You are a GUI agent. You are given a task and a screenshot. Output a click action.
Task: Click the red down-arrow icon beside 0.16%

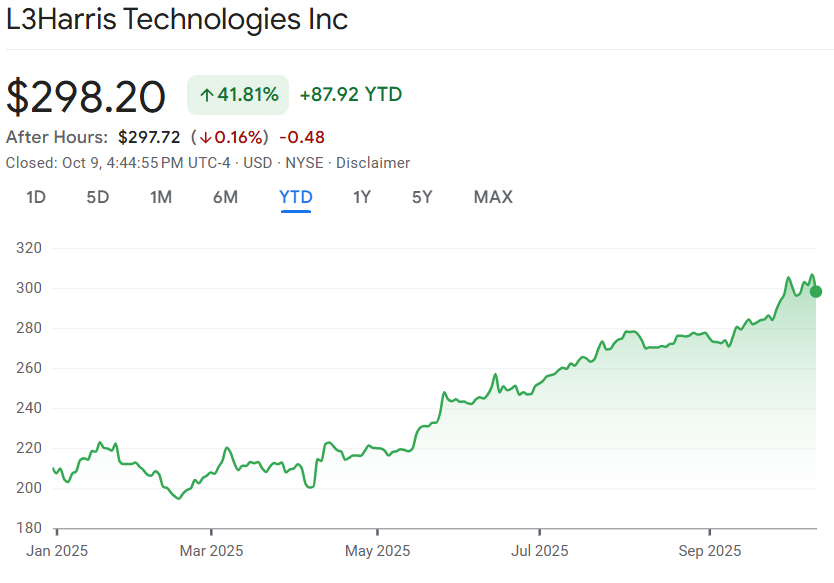[203, 138]
